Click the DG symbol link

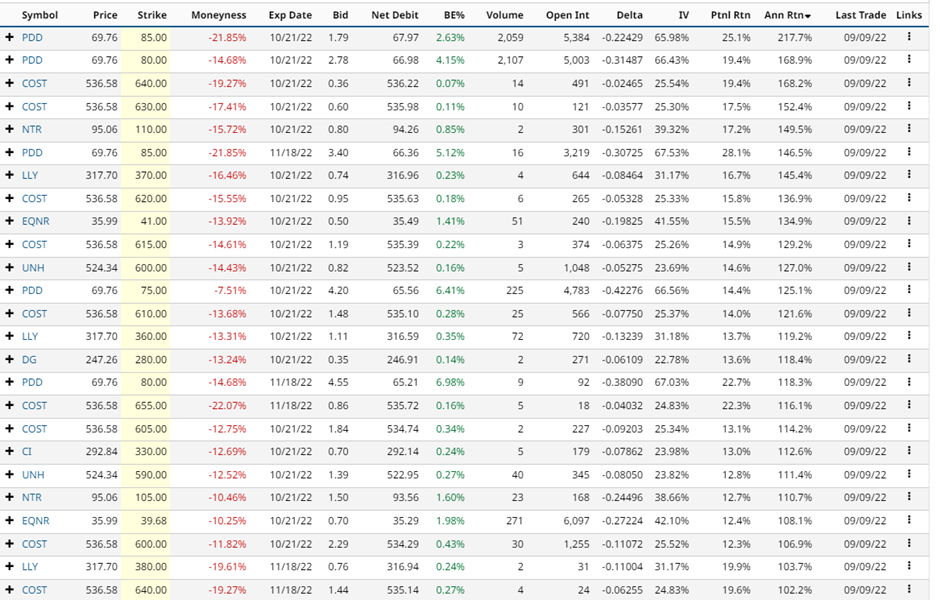(x=28, y=359)
